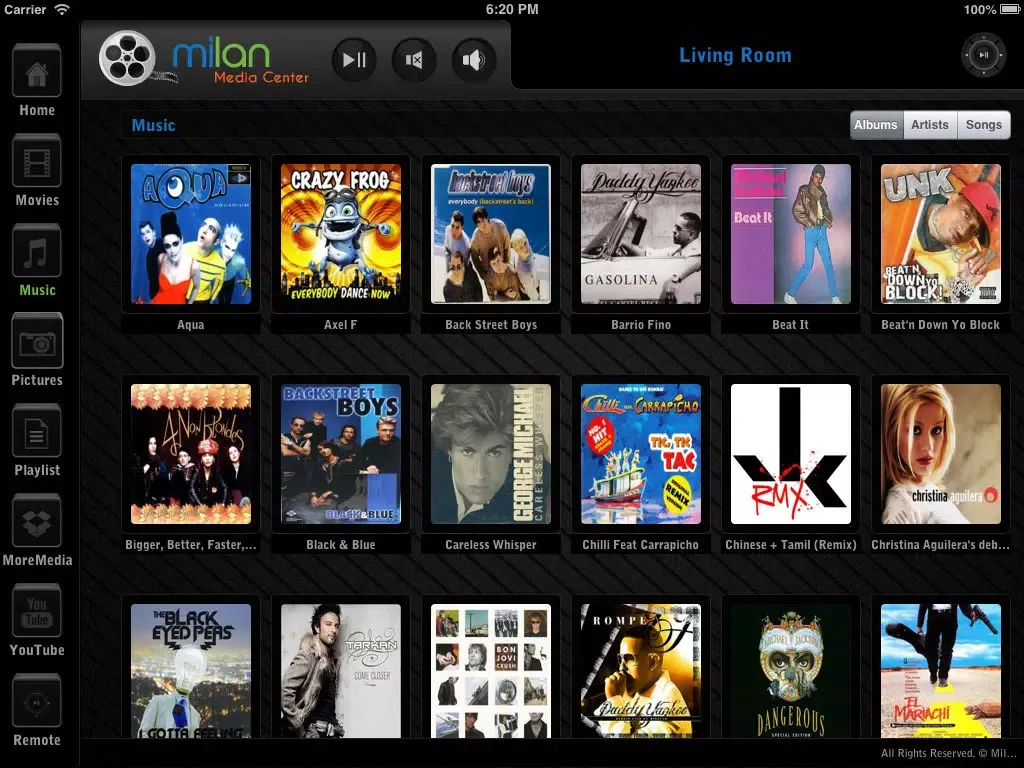The height and width of the screenshot is (768, 1024).
Task: Click the Careless Whisper title label
Action: coord(491,545)
